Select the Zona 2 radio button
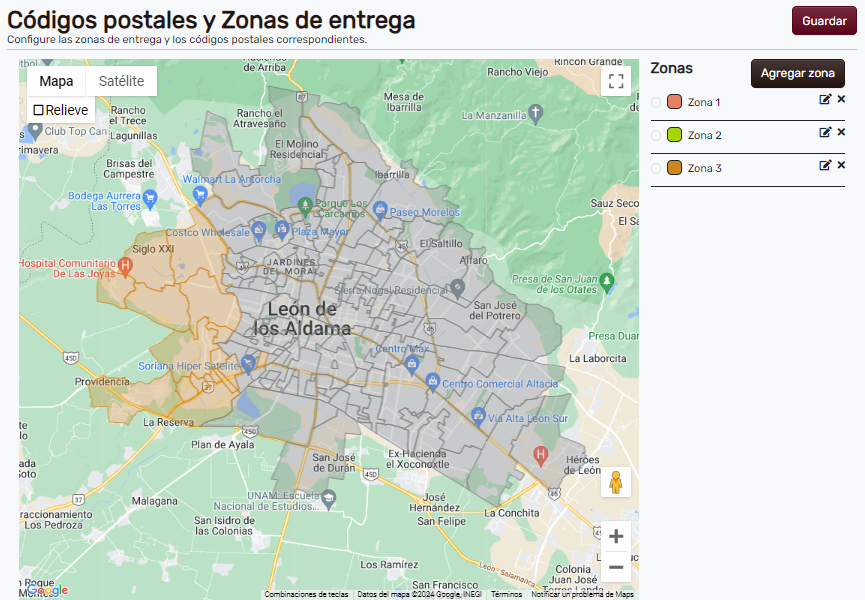The height and width of the screenshot is (600, 865). point(658,134)
